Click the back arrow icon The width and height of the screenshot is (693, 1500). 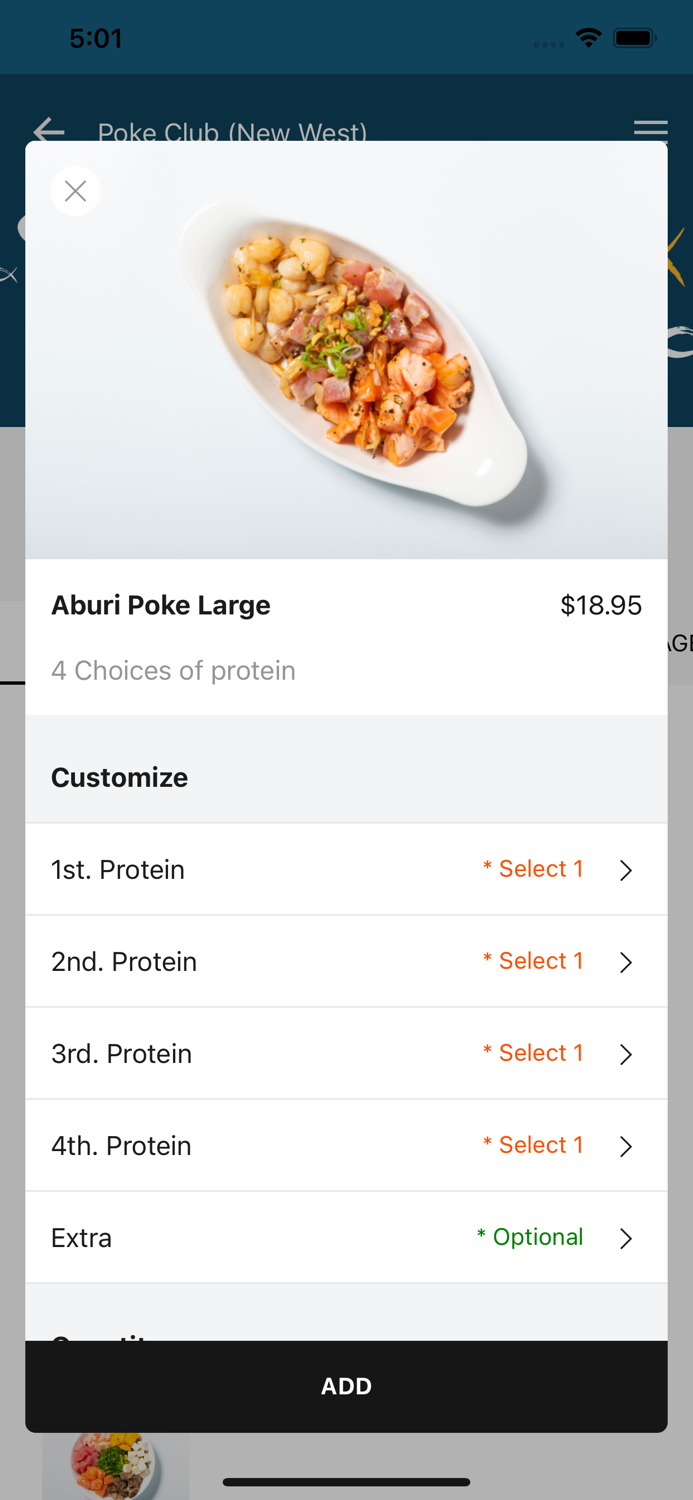[x=48, y=131]
